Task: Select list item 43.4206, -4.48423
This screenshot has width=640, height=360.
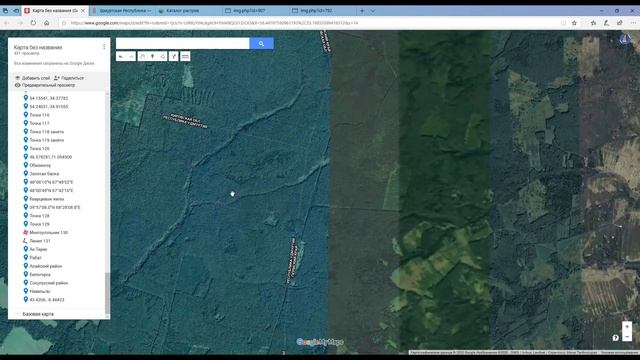Action: (x=47, y=300)
